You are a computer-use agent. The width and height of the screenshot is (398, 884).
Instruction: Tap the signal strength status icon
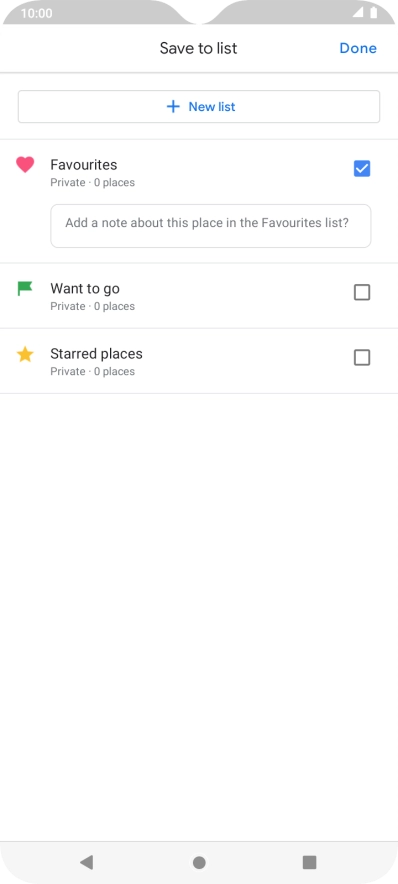358,13
